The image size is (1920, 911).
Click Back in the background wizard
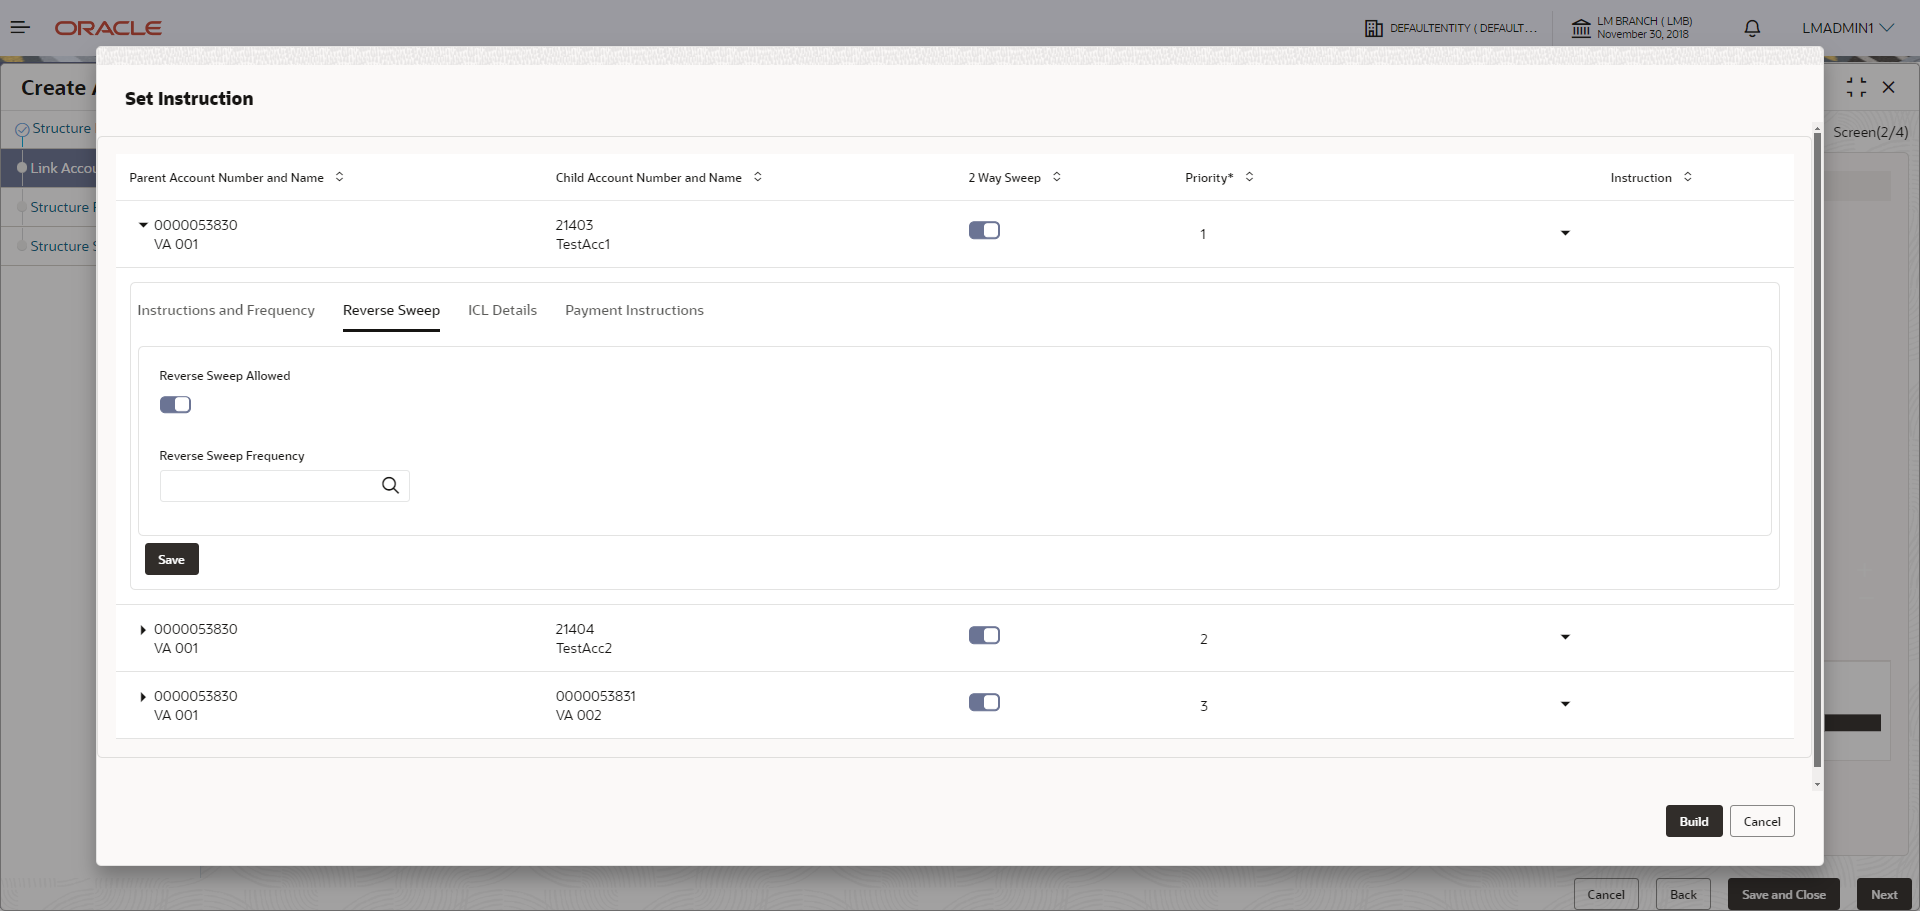click(x=1683, y=895)
